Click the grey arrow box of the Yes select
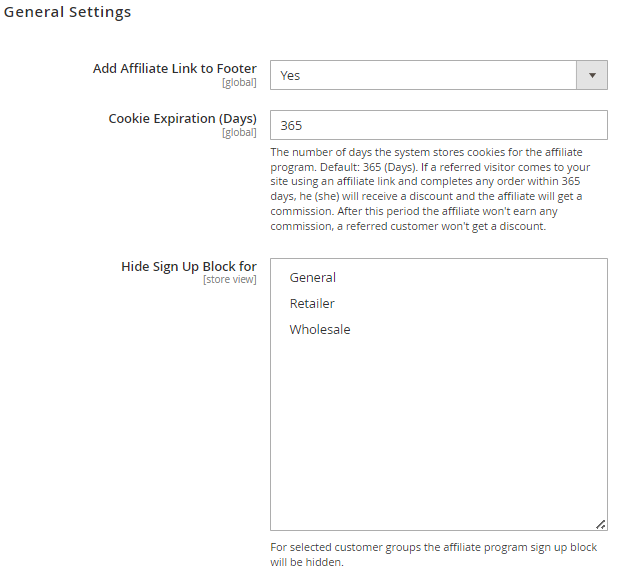The width and height of the screenshot is (619, 585). pyautogui.click(x=592, y=75)
